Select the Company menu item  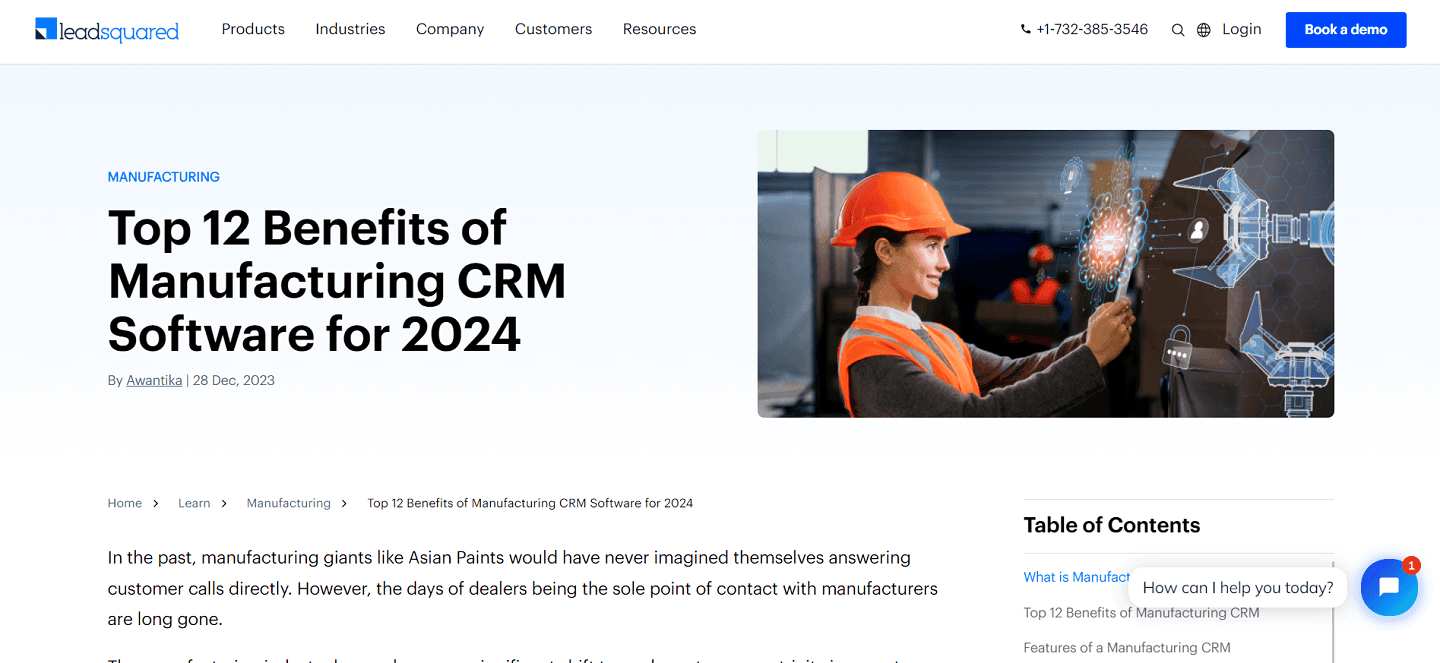[450, 29]
